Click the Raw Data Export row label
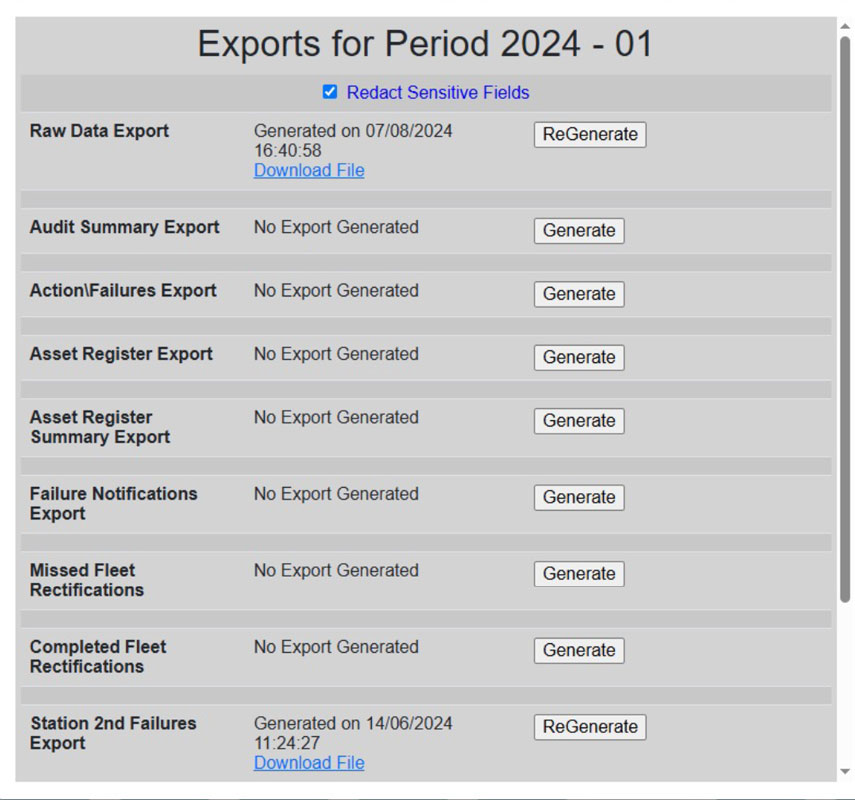Image resolution: width=855 pixels, height=800 pixels. pos(100,131)
